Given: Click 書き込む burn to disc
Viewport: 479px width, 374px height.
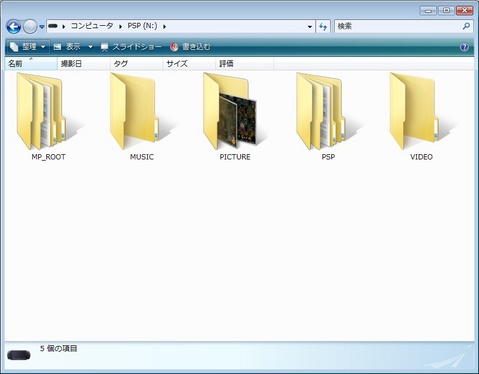Looking at the screenshot, I should (190, 47).
